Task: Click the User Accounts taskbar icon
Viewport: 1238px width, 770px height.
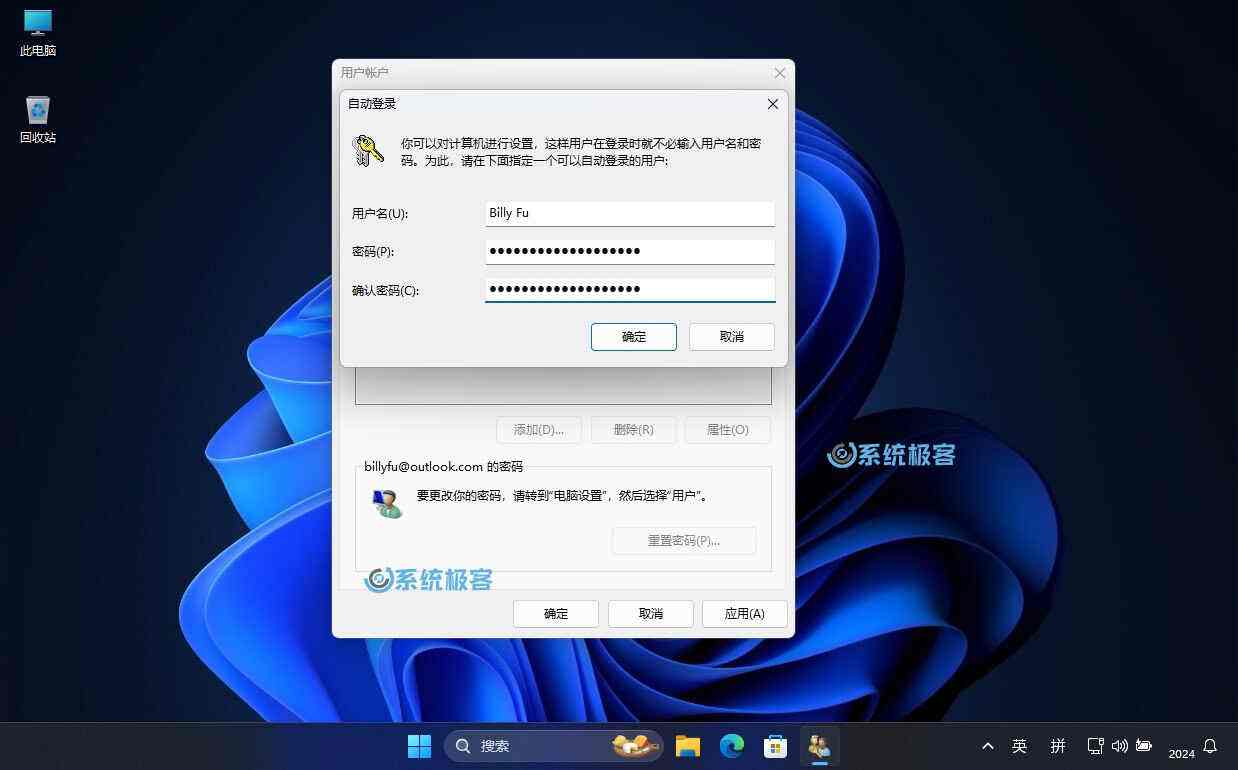Action: click(x=820, y=746)
